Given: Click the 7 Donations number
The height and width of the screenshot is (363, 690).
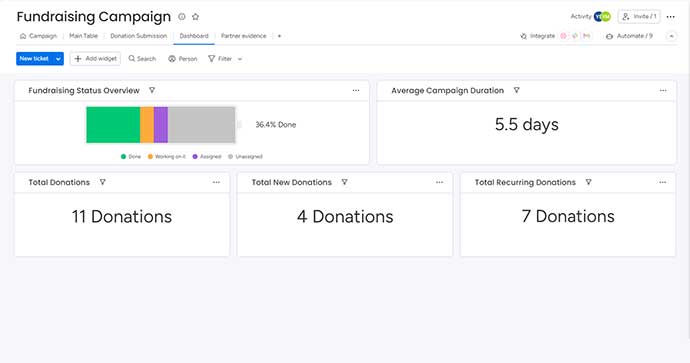Looking at the screenshot, I should tap(568, 216).
